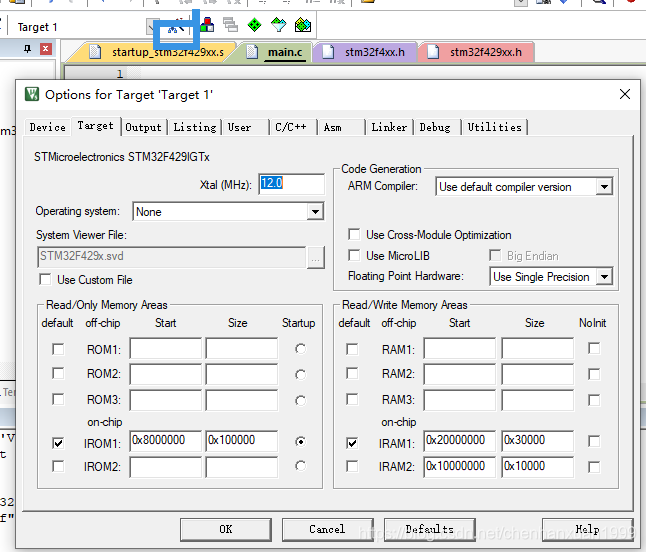Open the Operating system dropdown
The width and height of the screenshot is (646, 552).
[315, 212]
